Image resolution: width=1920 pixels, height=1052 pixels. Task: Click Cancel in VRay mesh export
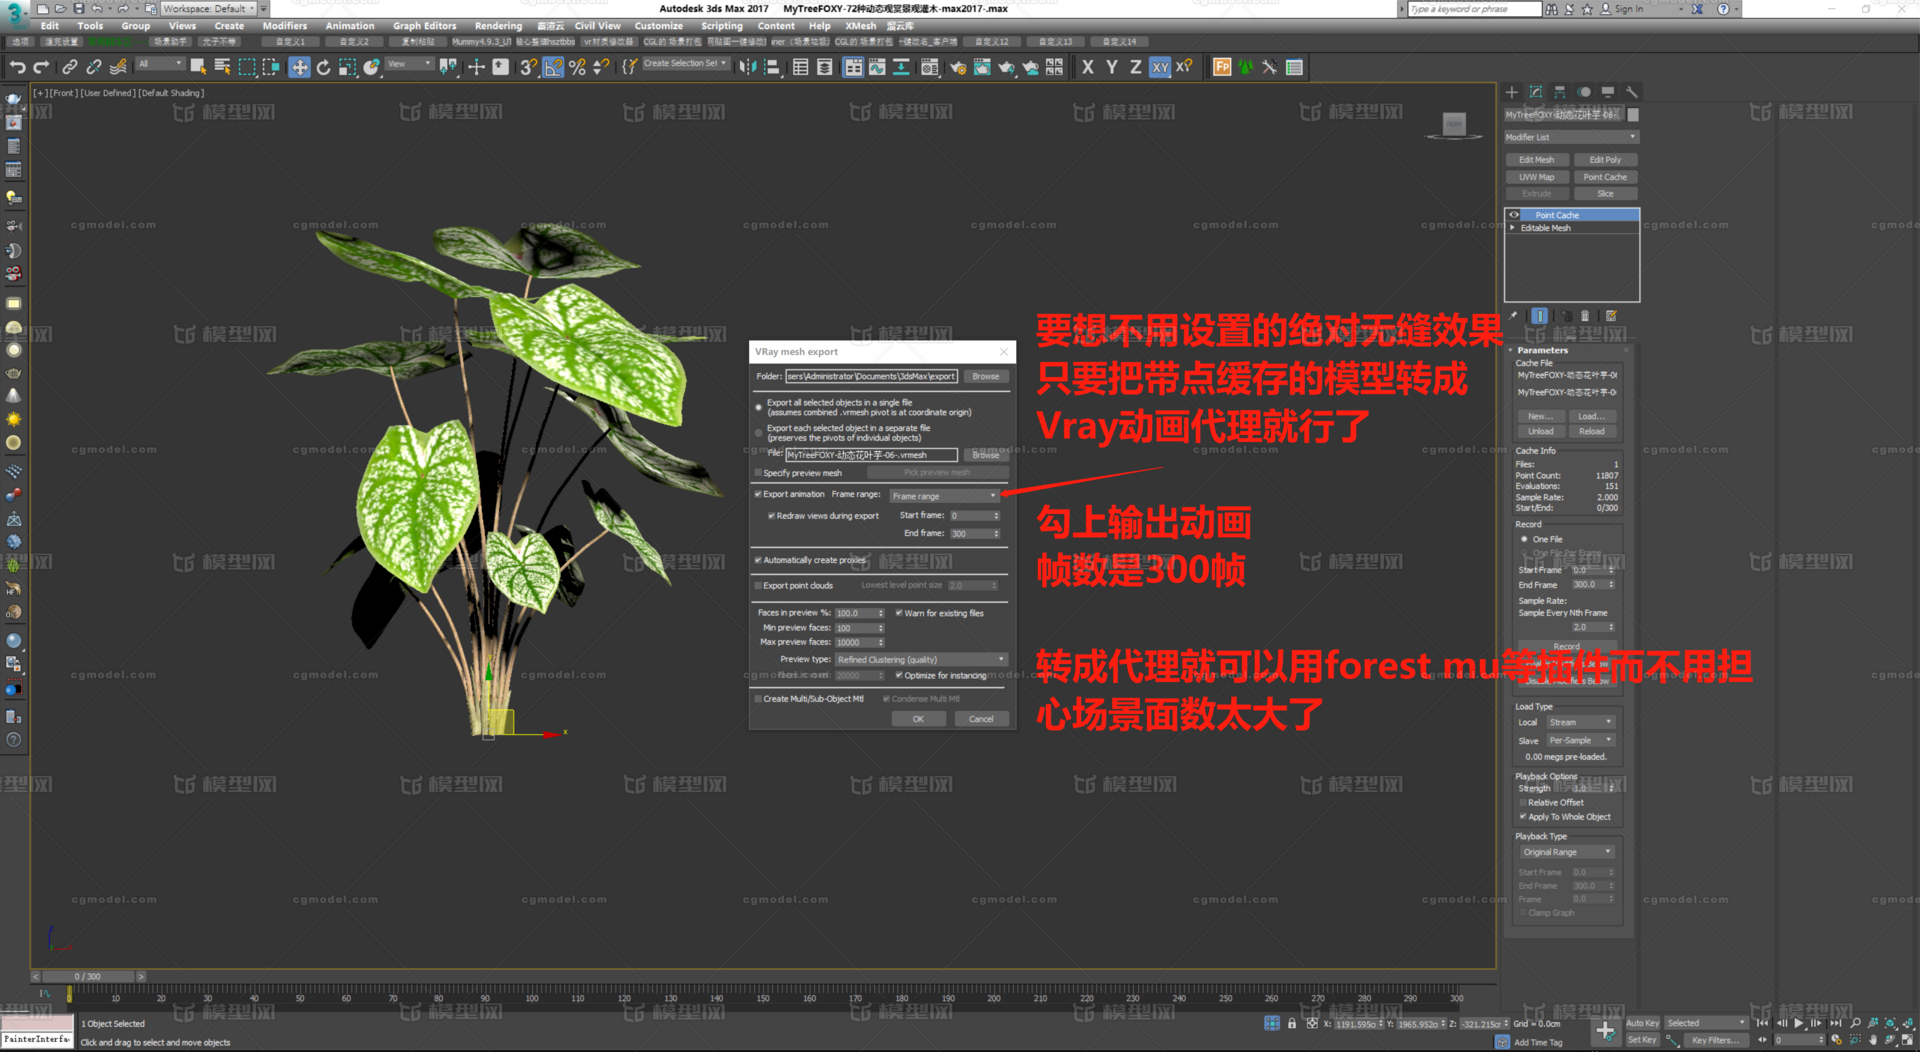981,719
